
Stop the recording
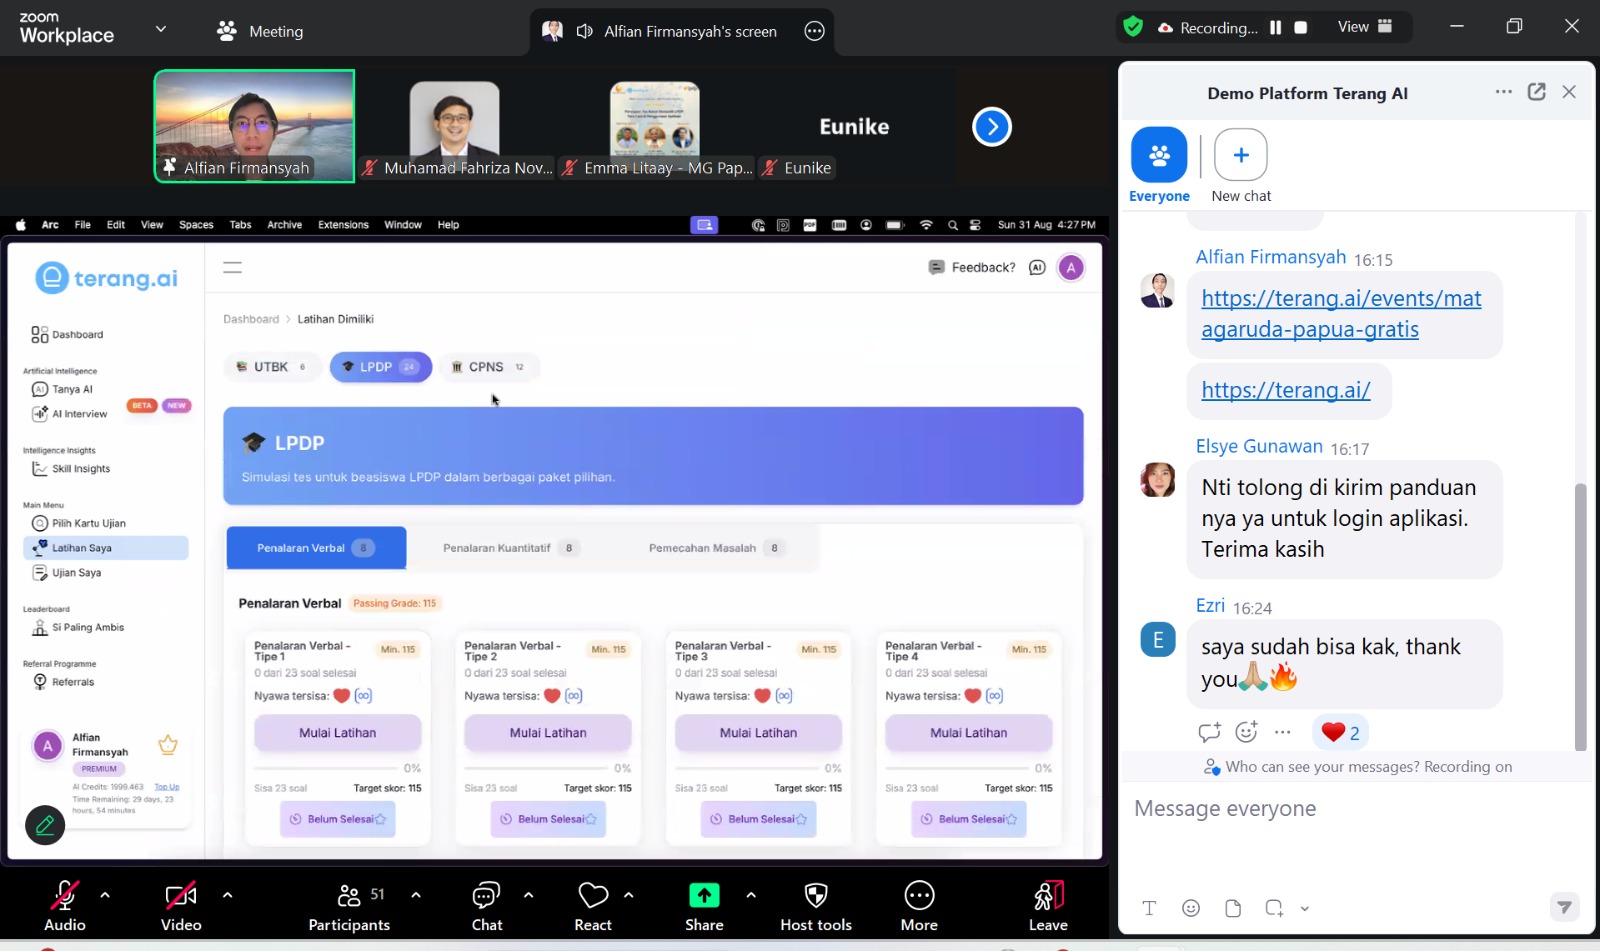(1301, 28)
